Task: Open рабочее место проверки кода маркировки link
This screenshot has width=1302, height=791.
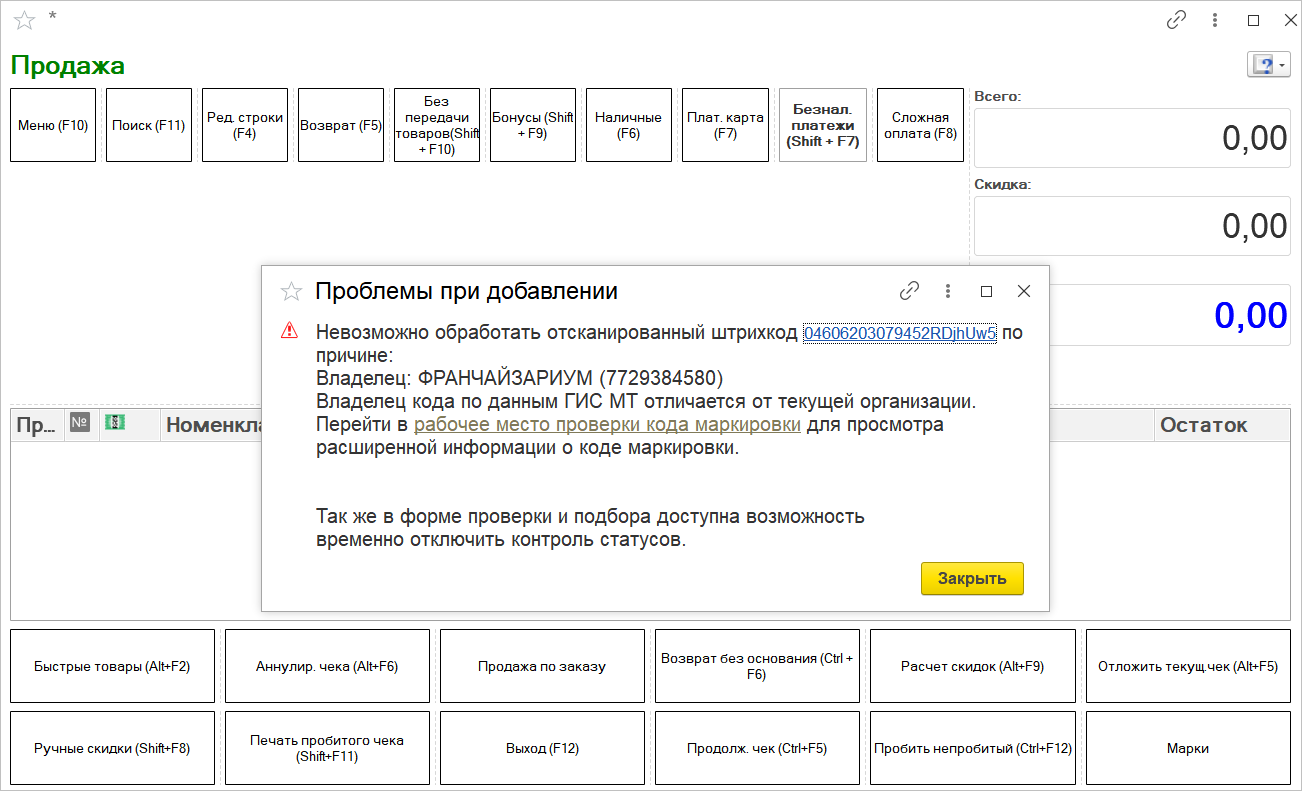Action: pos(607,424)
